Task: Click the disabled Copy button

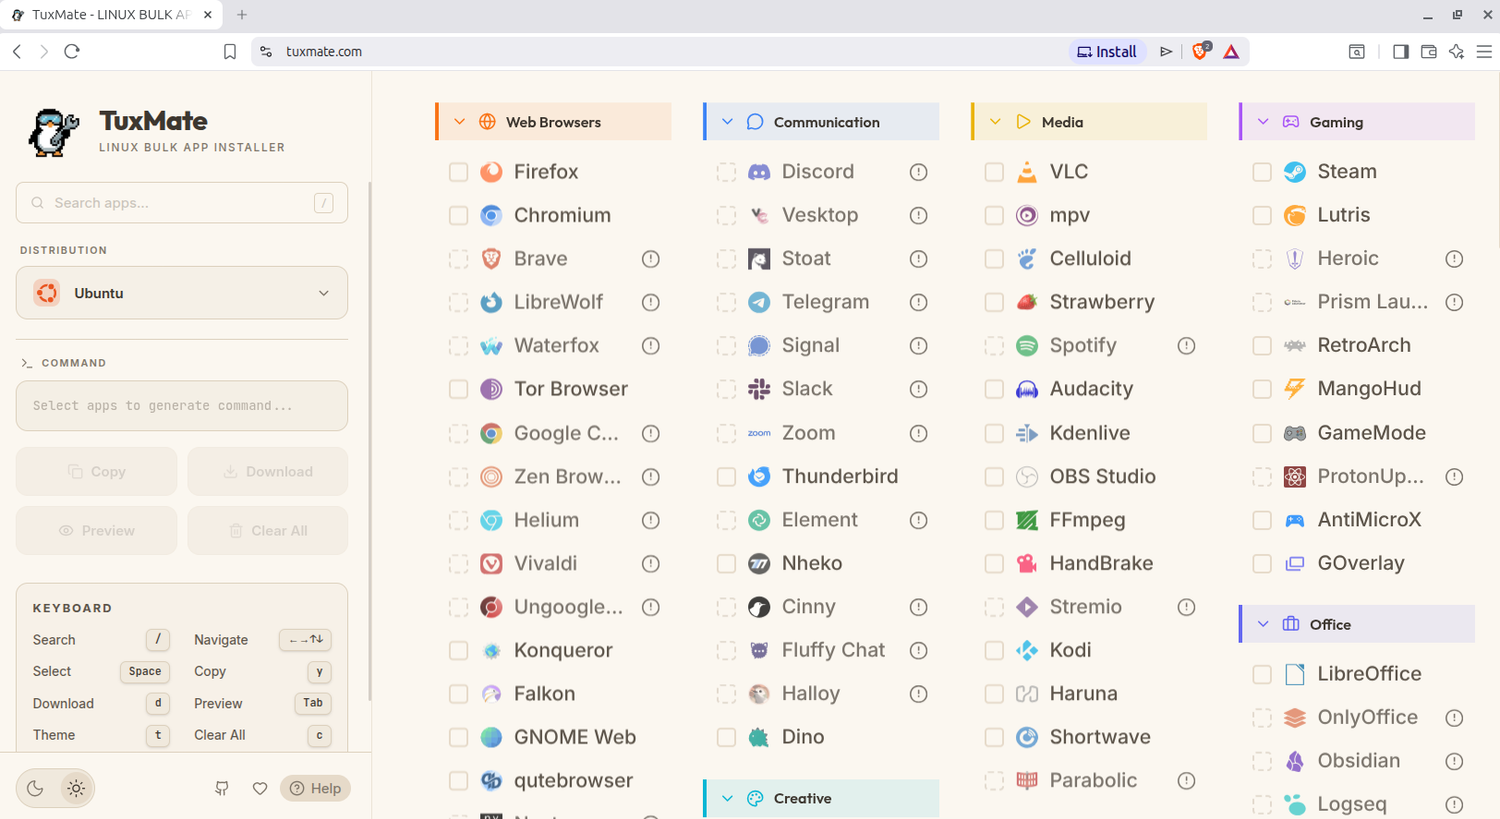Action: (x=97, y=472)
